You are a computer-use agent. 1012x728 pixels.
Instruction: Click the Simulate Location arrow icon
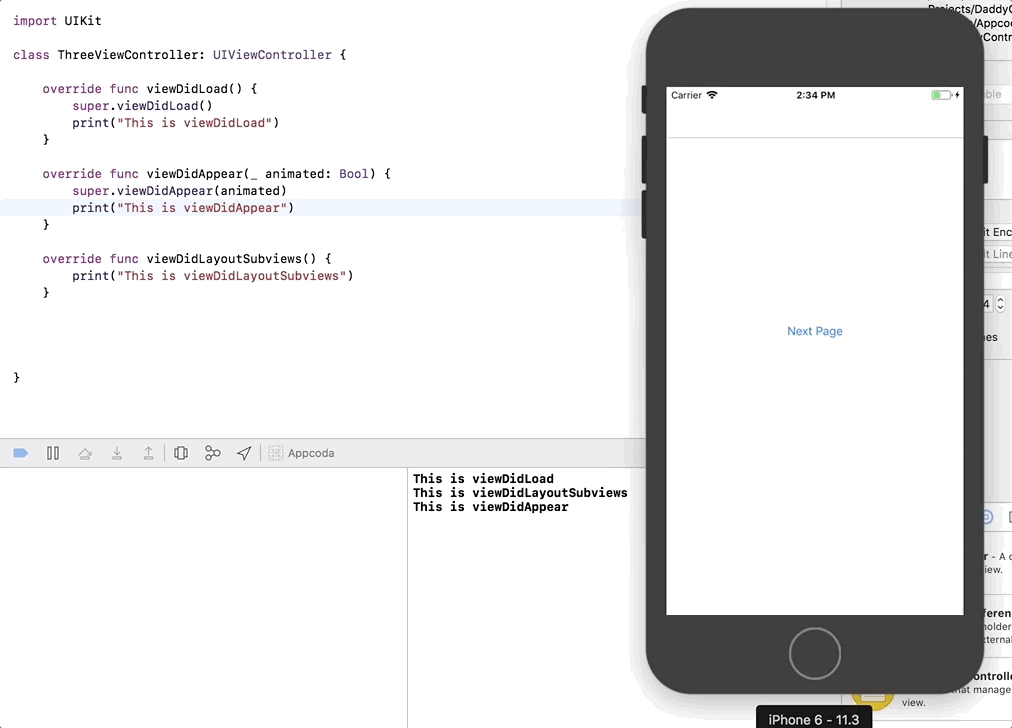(244, 452)
